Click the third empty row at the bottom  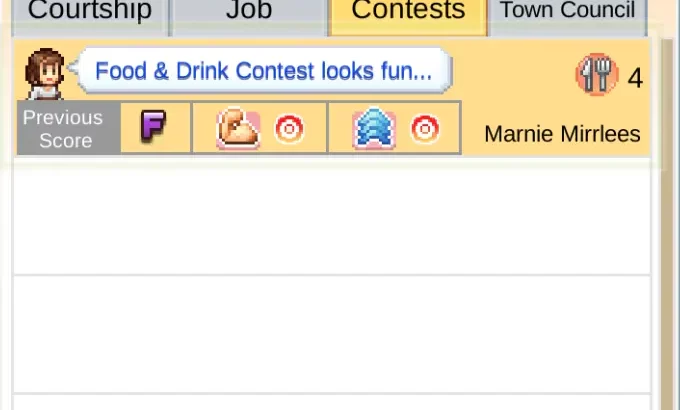tap(331, 402)
